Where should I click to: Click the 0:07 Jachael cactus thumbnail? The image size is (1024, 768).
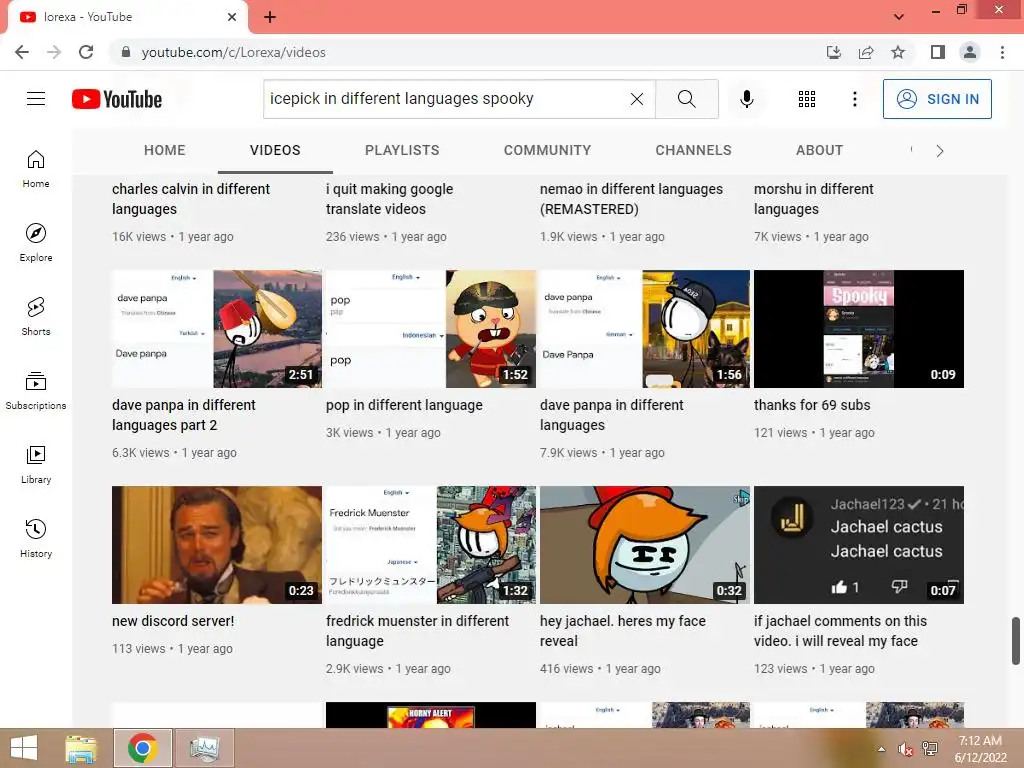point(859,545)
